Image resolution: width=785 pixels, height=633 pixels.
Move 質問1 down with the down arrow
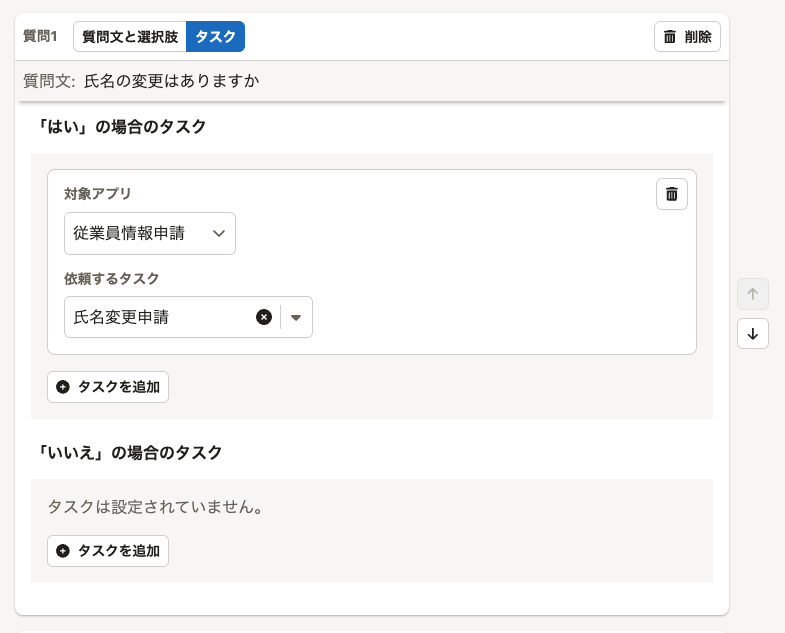point(753,334)
